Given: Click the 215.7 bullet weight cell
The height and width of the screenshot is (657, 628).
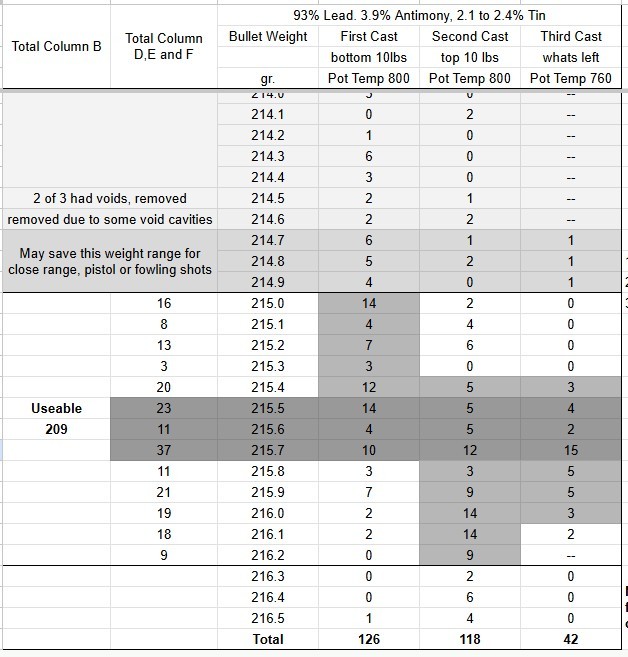Looking at the screenshot, I should click(x=268, y=450).
